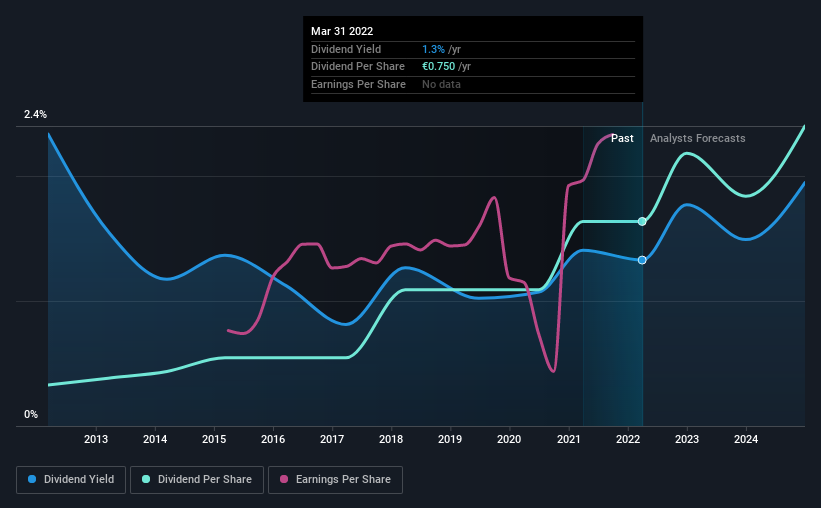Click the 'Earnings Per Share' tooltip row label
This screenshot has width=821, height=508.
point(358,84)
